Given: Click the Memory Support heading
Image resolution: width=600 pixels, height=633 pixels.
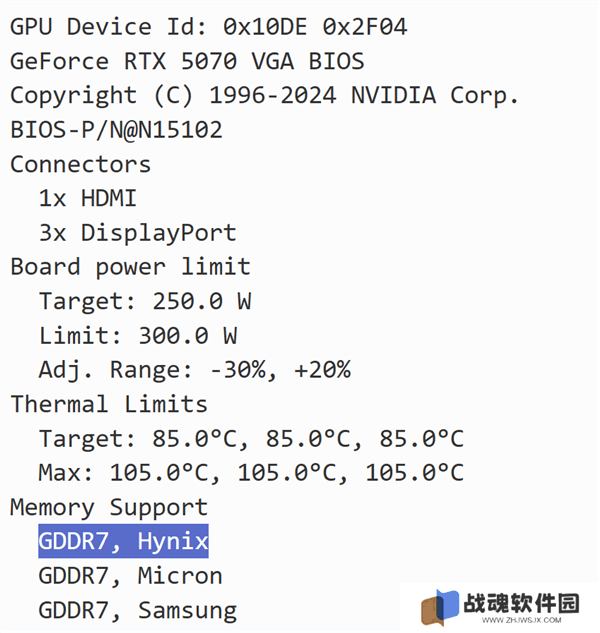Looking at the screenshot, I should tap(109, 508).
